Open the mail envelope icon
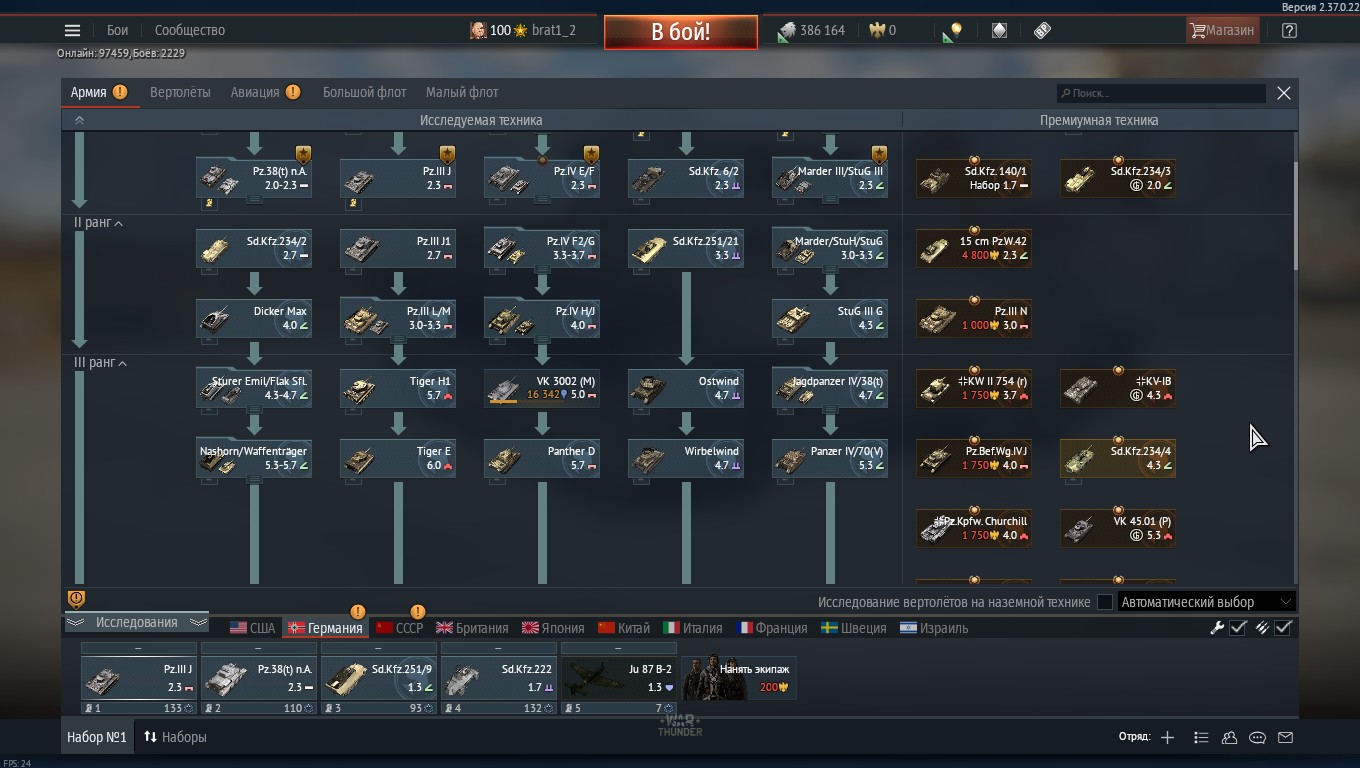Viewport: 1360px width, 768px height. click(1285, 737)
